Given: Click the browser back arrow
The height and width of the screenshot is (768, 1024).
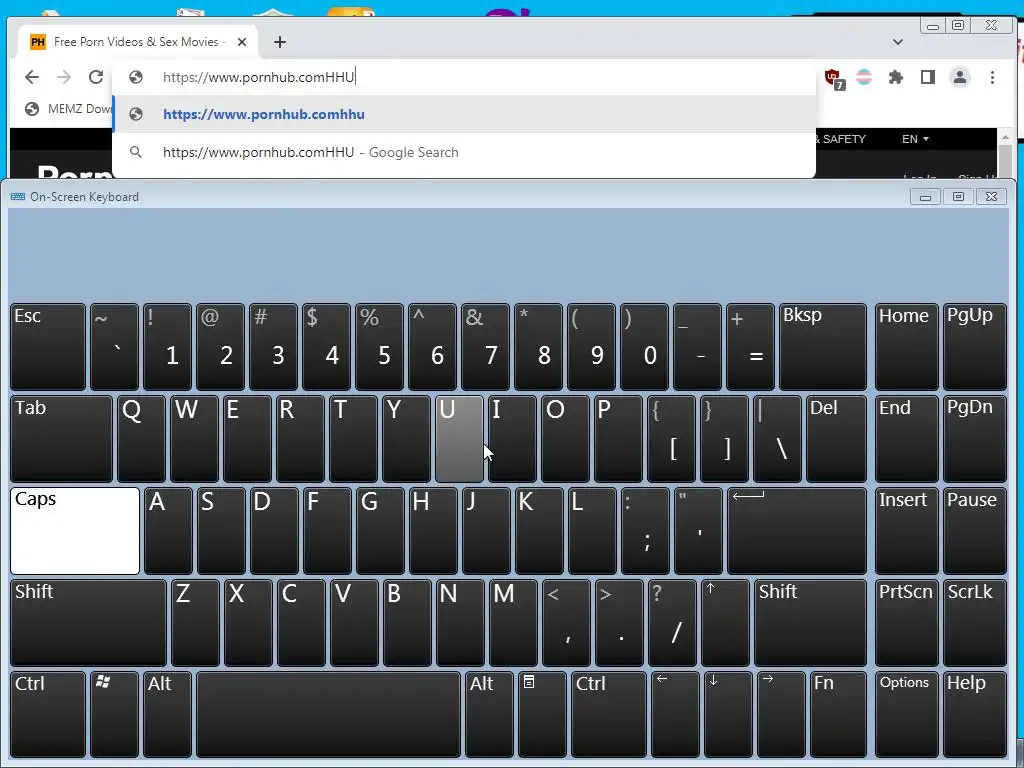Looking at the screenshot, I should [x=31, y=77].
